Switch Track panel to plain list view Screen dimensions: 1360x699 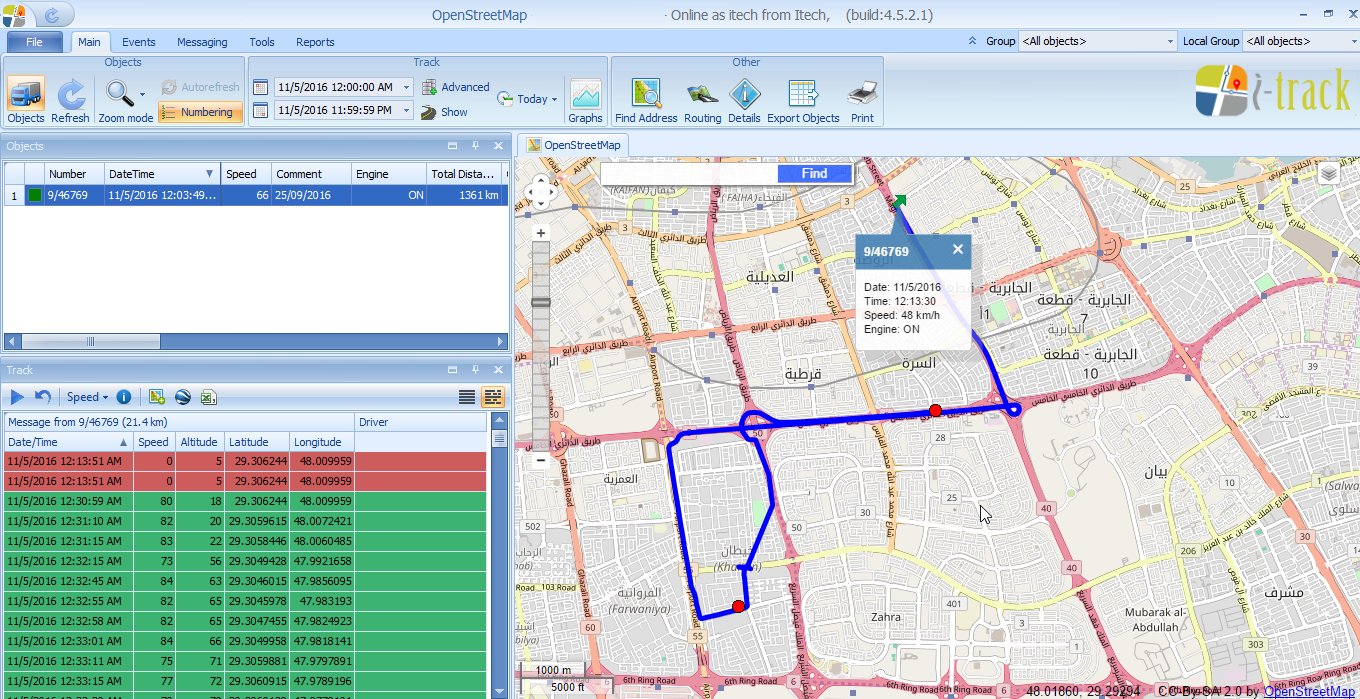click(467, 397)
